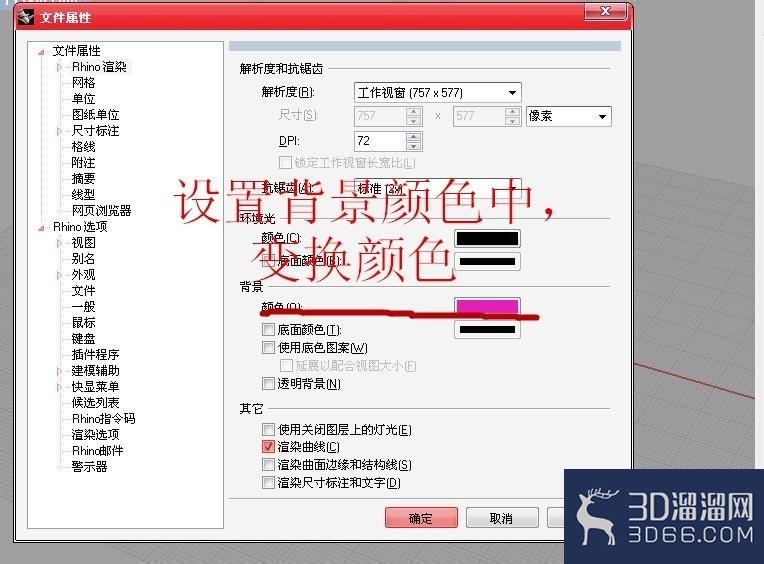
Task: Pick the 环境光 颜色 black swatch
Action: click(x=487, y=239)
